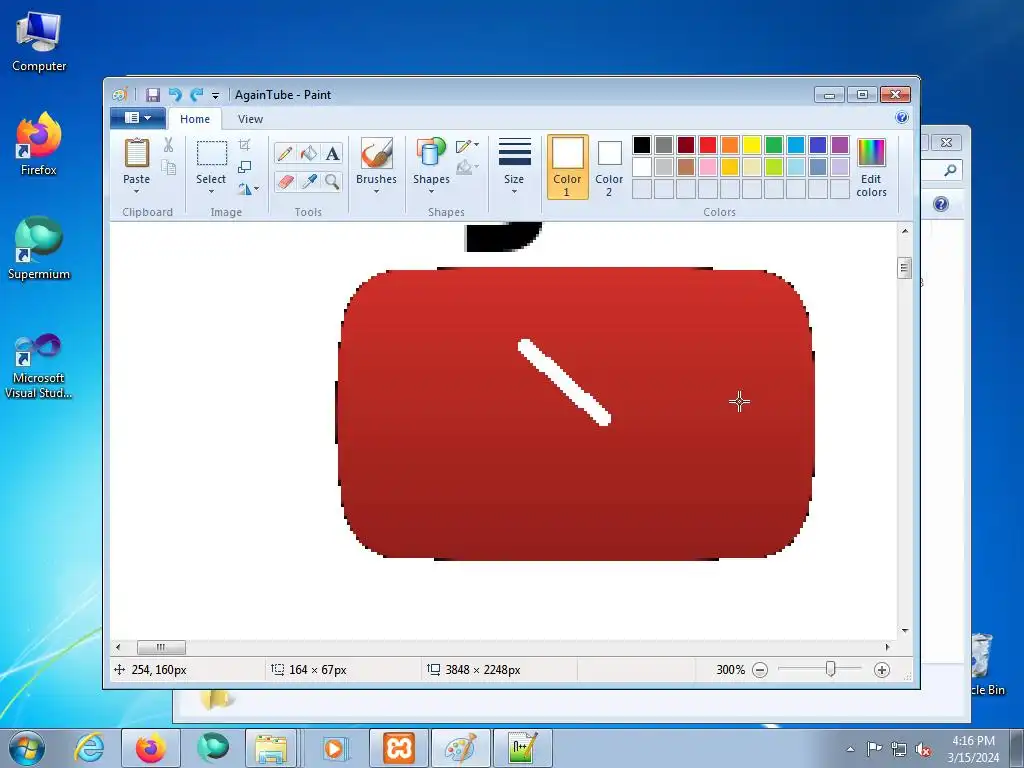Pick the black color swatch
Image resolution: width=1024 pixels, height=768 pixels.
tap(642, 145)
